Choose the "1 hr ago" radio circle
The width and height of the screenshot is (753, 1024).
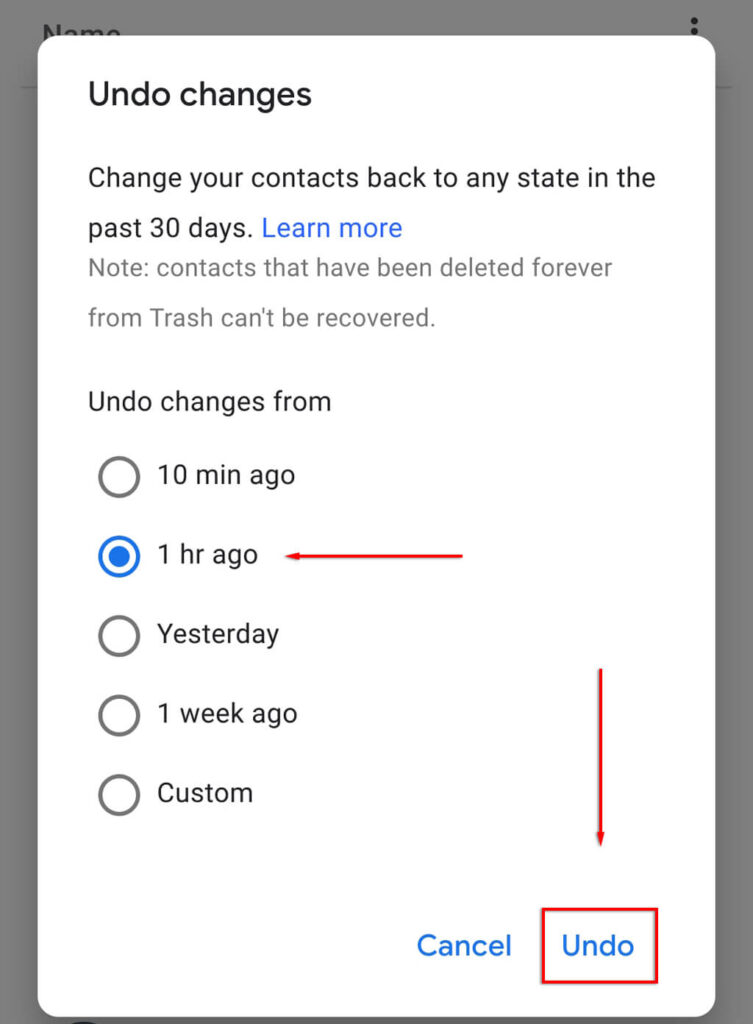tap(119, 556)
